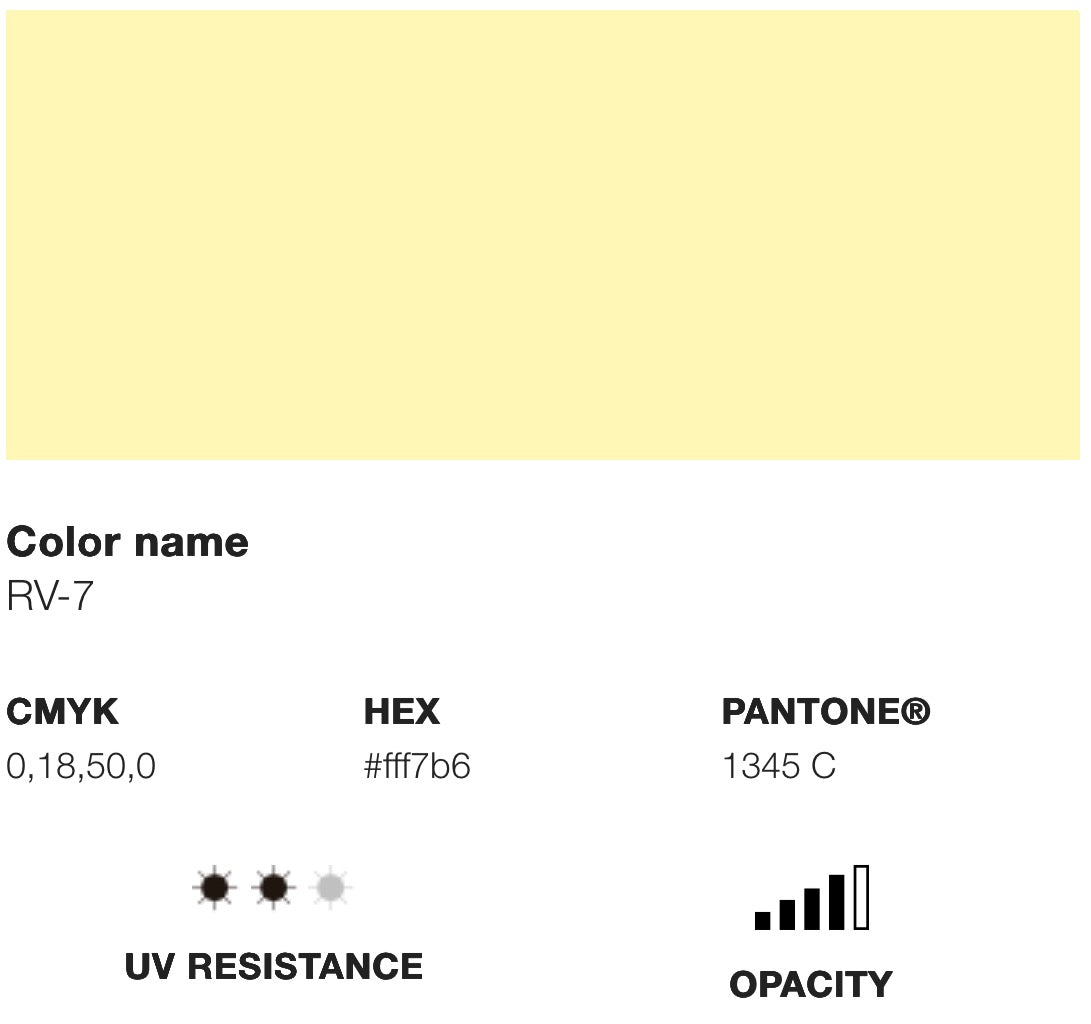Click the empty outlined opacity bar
This screenshot has width=1091, height=1024.
861,897
